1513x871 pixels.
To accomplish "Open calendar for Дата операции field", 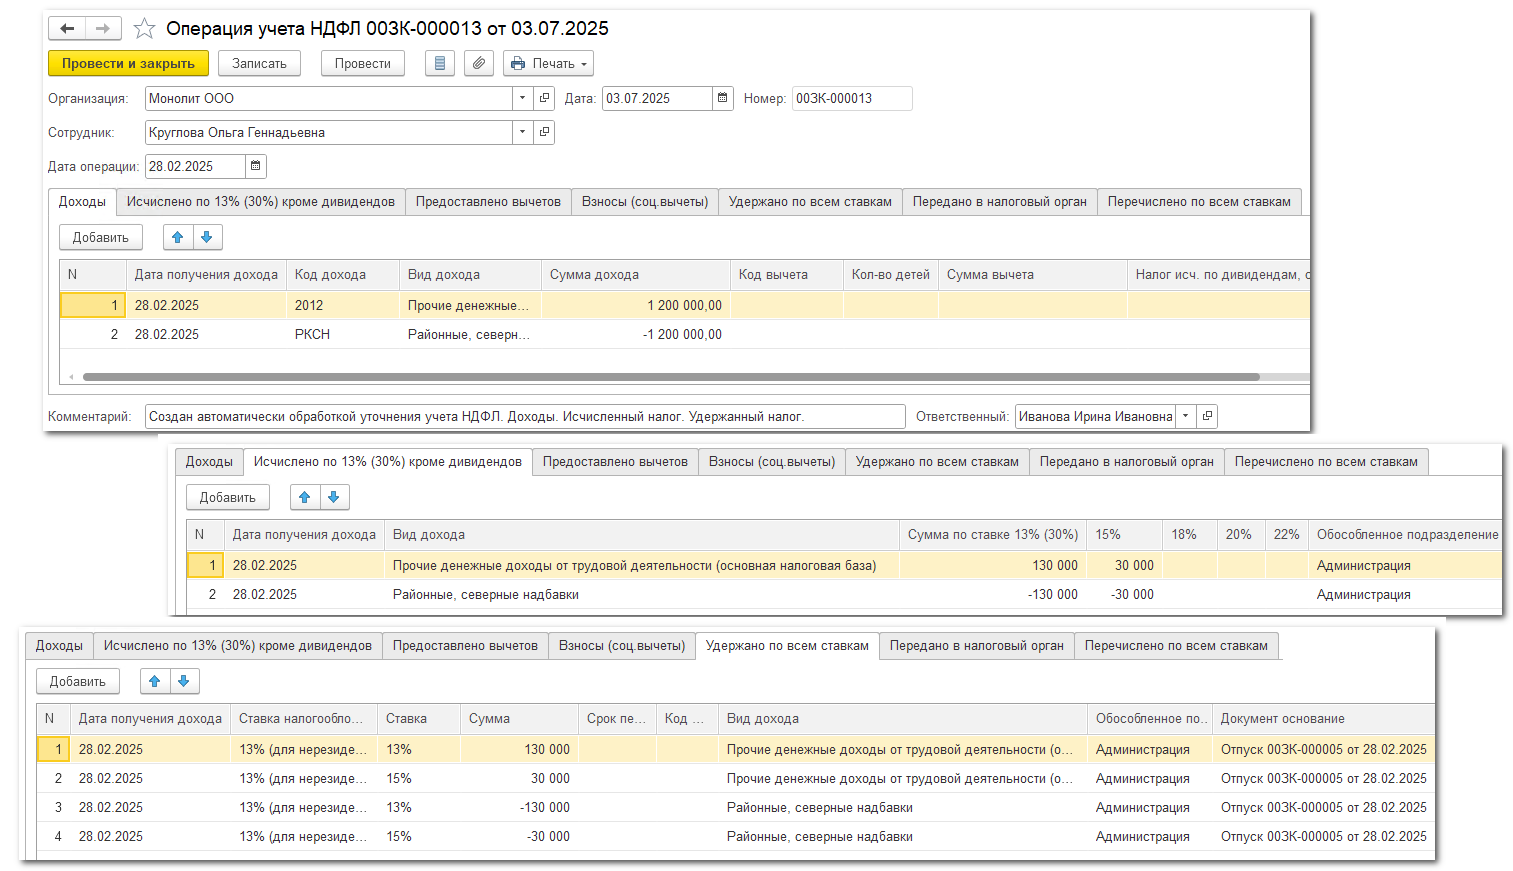I will [255, 166].
